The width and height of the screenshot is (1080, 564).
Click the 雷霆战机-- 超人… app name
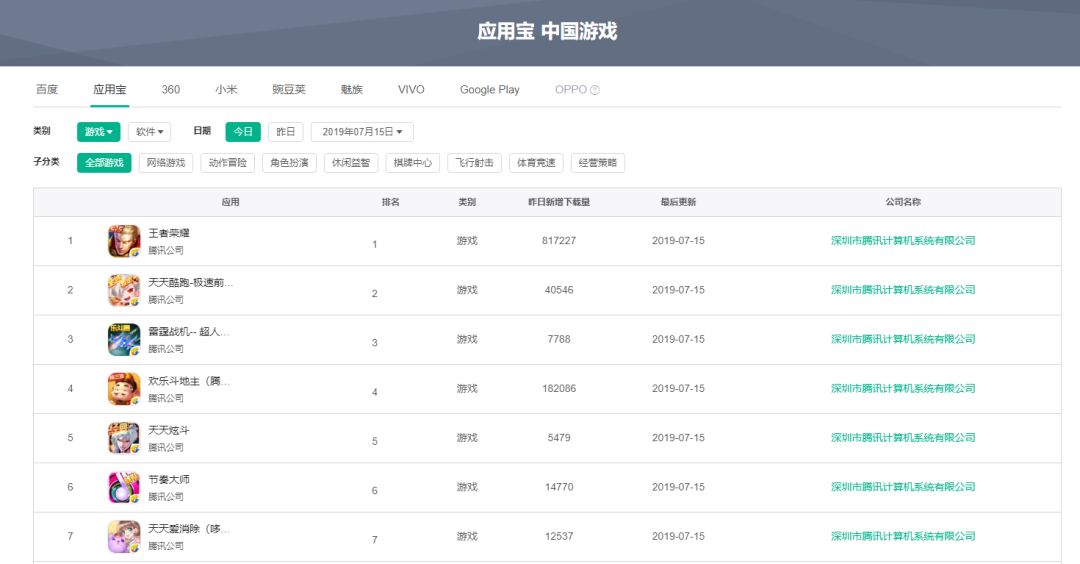coord(189,332)
